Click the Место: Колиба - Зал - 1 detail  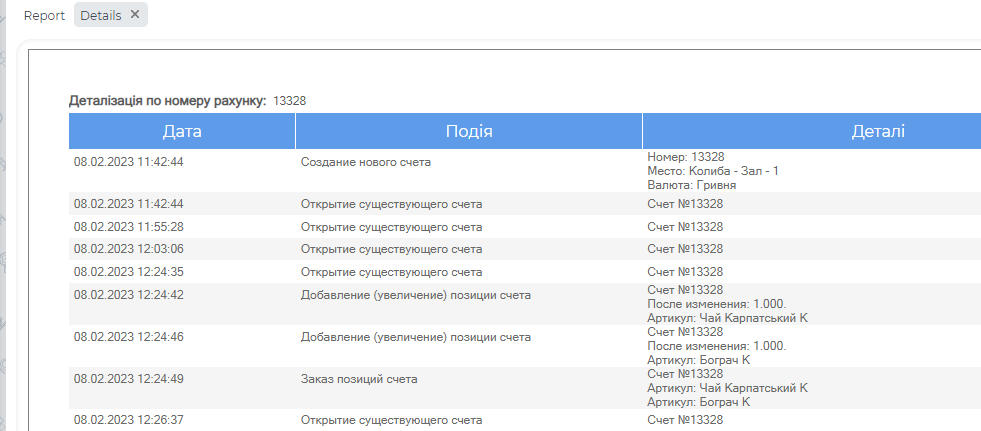(x=712, y=171)
